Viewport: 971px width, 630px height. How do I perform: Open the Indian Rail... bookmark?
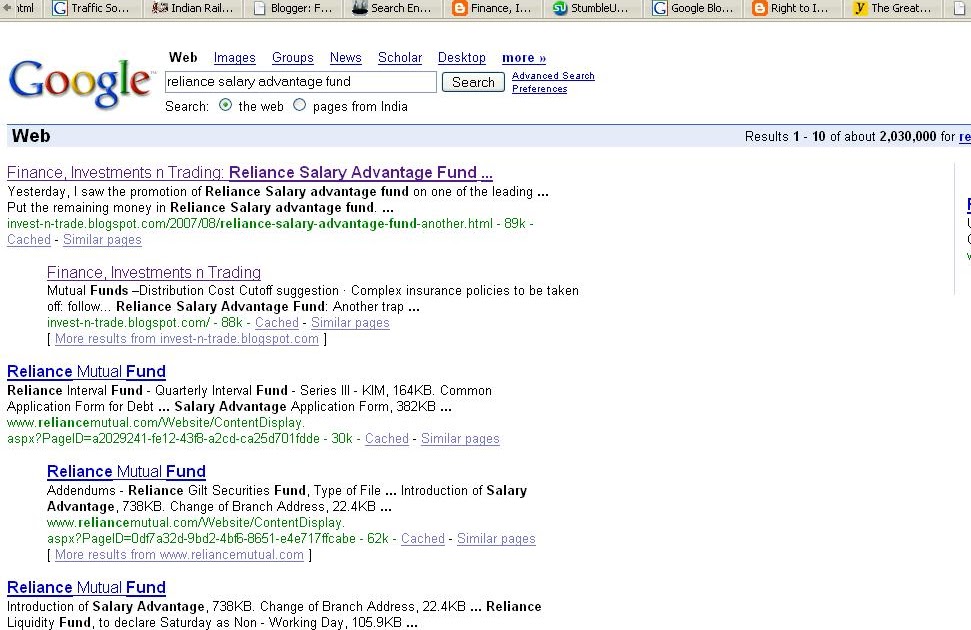193,9
